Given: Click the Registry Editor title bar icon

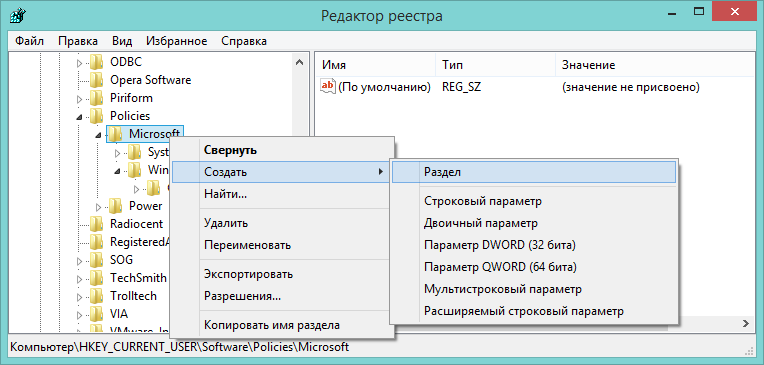Looking at the screenshot, I should [x=17, y=17].
